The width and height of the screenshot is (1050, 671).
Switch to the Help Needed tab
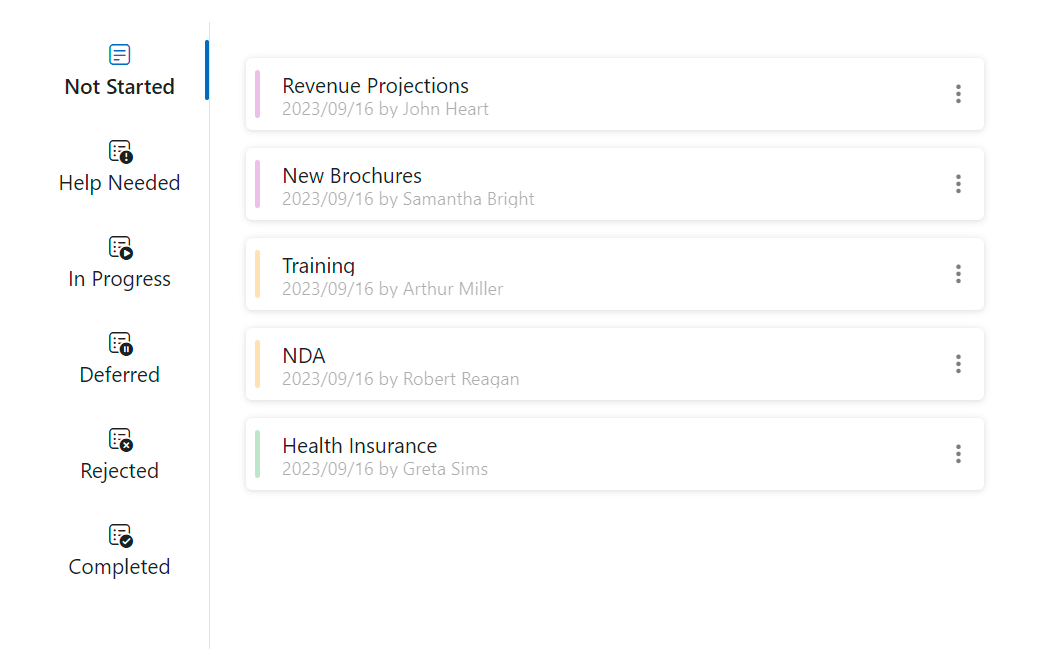pyautogui.click(x=119, y=183)
